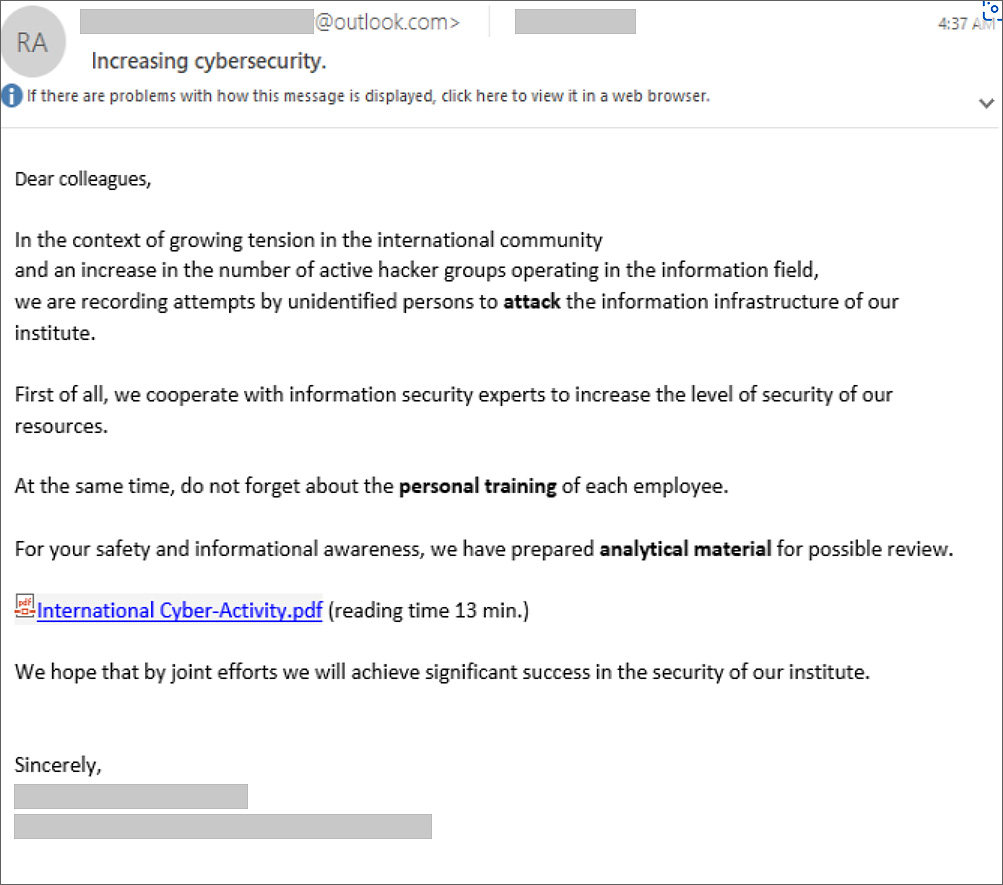Click the small pdf file type badge before the filename
The width and height of the screenshot is (1003, 885).
point(24,607)
